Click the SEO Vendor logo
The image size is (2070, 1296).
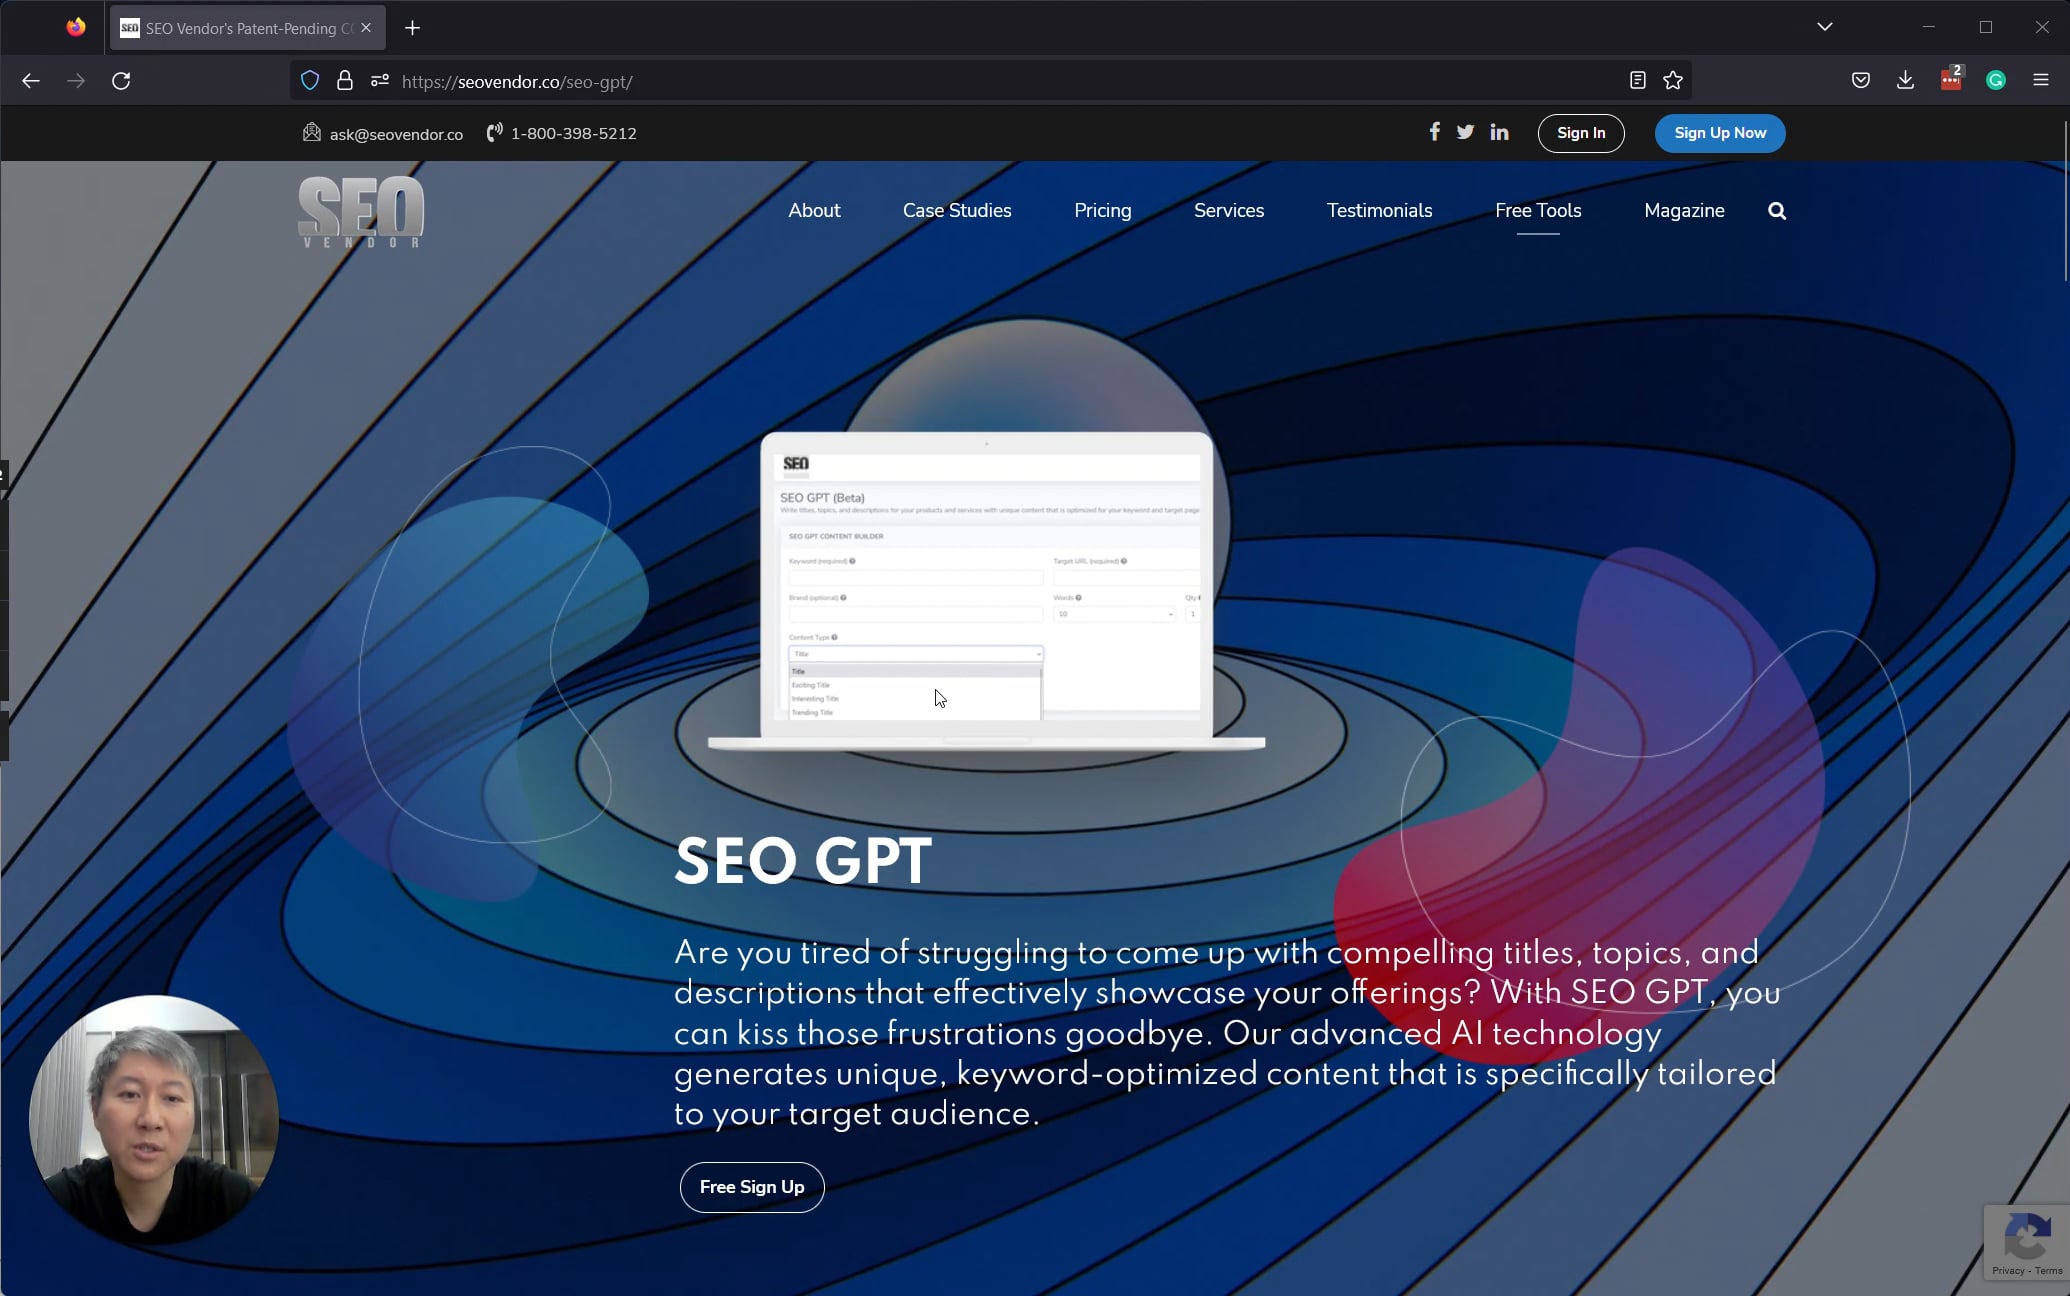tap(361, 212)
